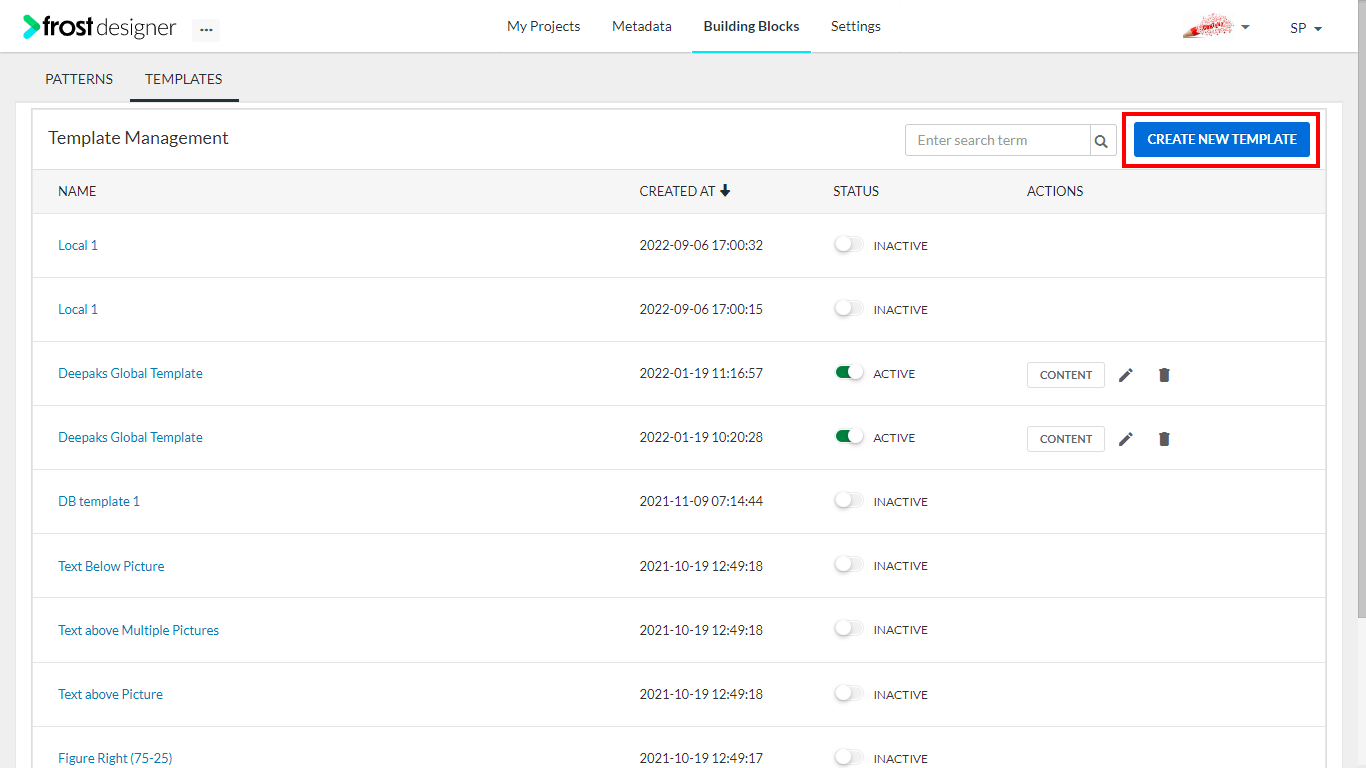Activate the Text above Picture switch
This screenshot has width=1366, height=768.
coord(849,694)
